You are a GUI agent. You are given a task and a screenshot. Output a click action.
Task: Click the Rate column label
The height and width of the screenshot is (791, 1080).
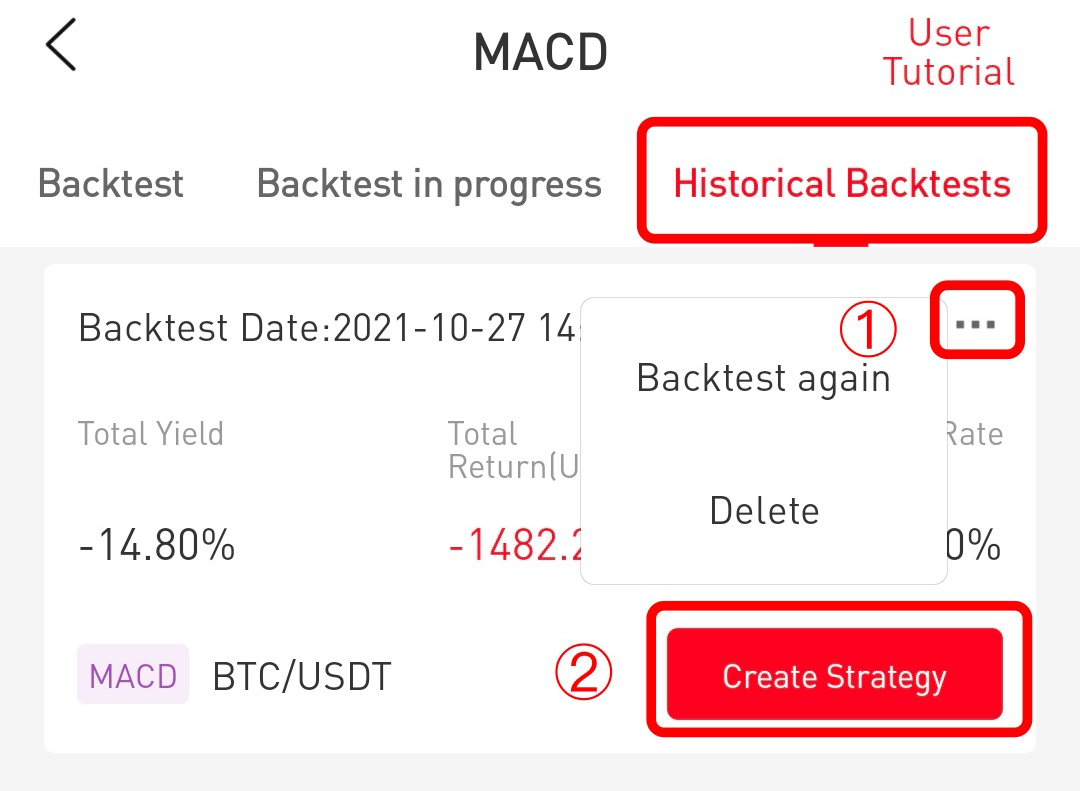(x=974, y=434)
